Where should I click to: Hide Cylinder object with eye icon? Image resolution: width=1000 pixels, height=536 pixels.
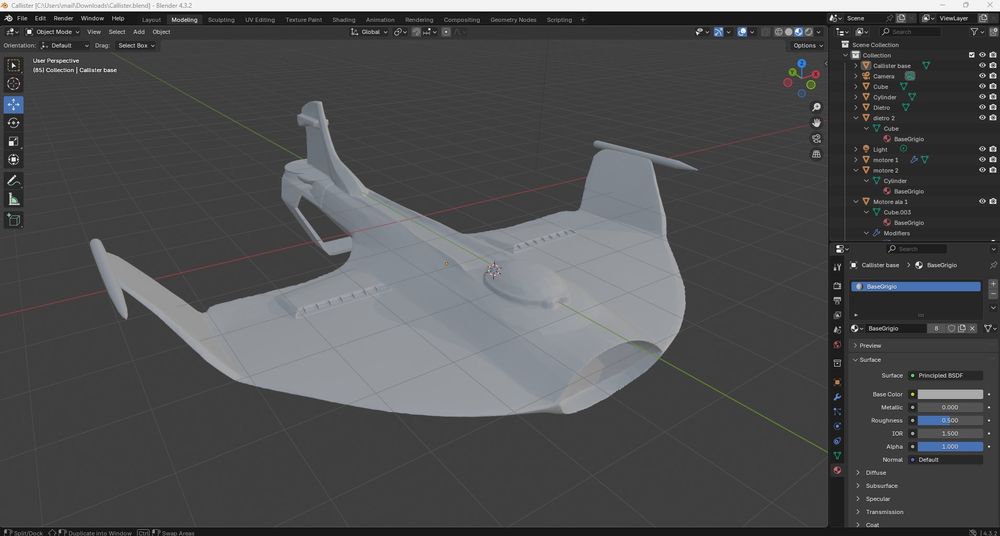(x=982, y=97)
